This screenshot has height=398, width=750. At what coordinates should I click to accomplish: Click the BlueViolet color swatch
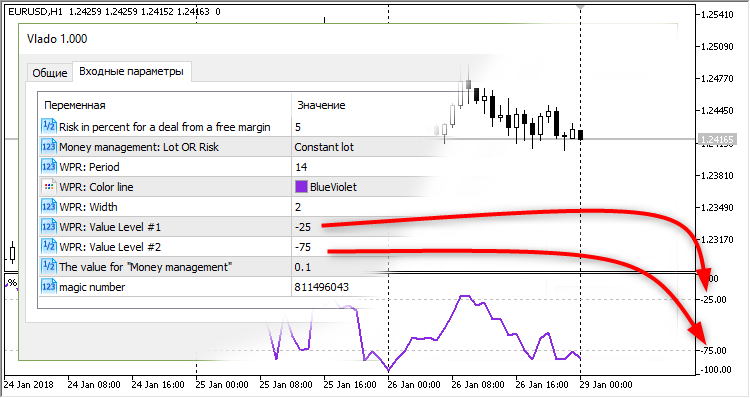(x=301, y=187)
